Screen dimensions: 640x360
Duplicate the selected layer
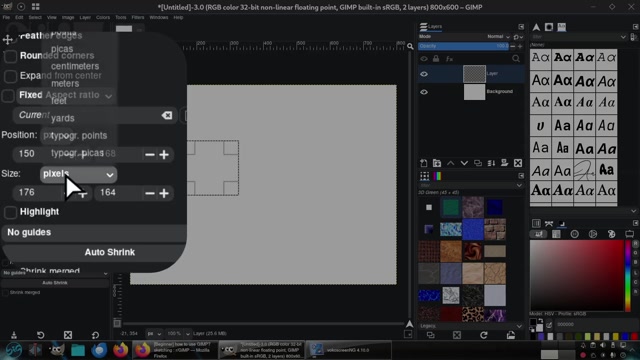tap(478, 163)
